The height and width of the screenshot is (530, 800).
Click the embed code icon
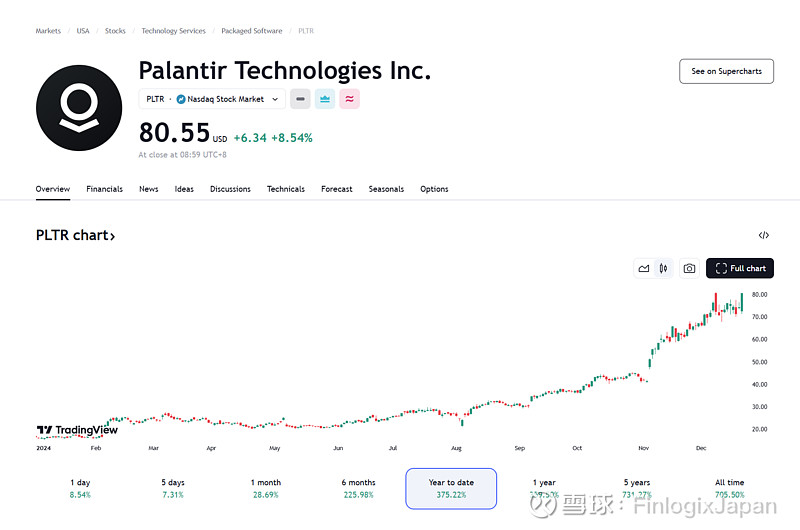point(764,236)
